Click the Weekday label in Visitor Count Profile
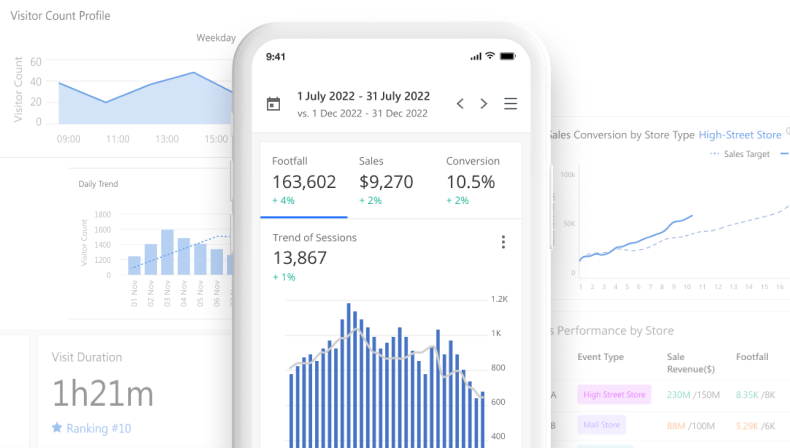 (x=216, y=38)
